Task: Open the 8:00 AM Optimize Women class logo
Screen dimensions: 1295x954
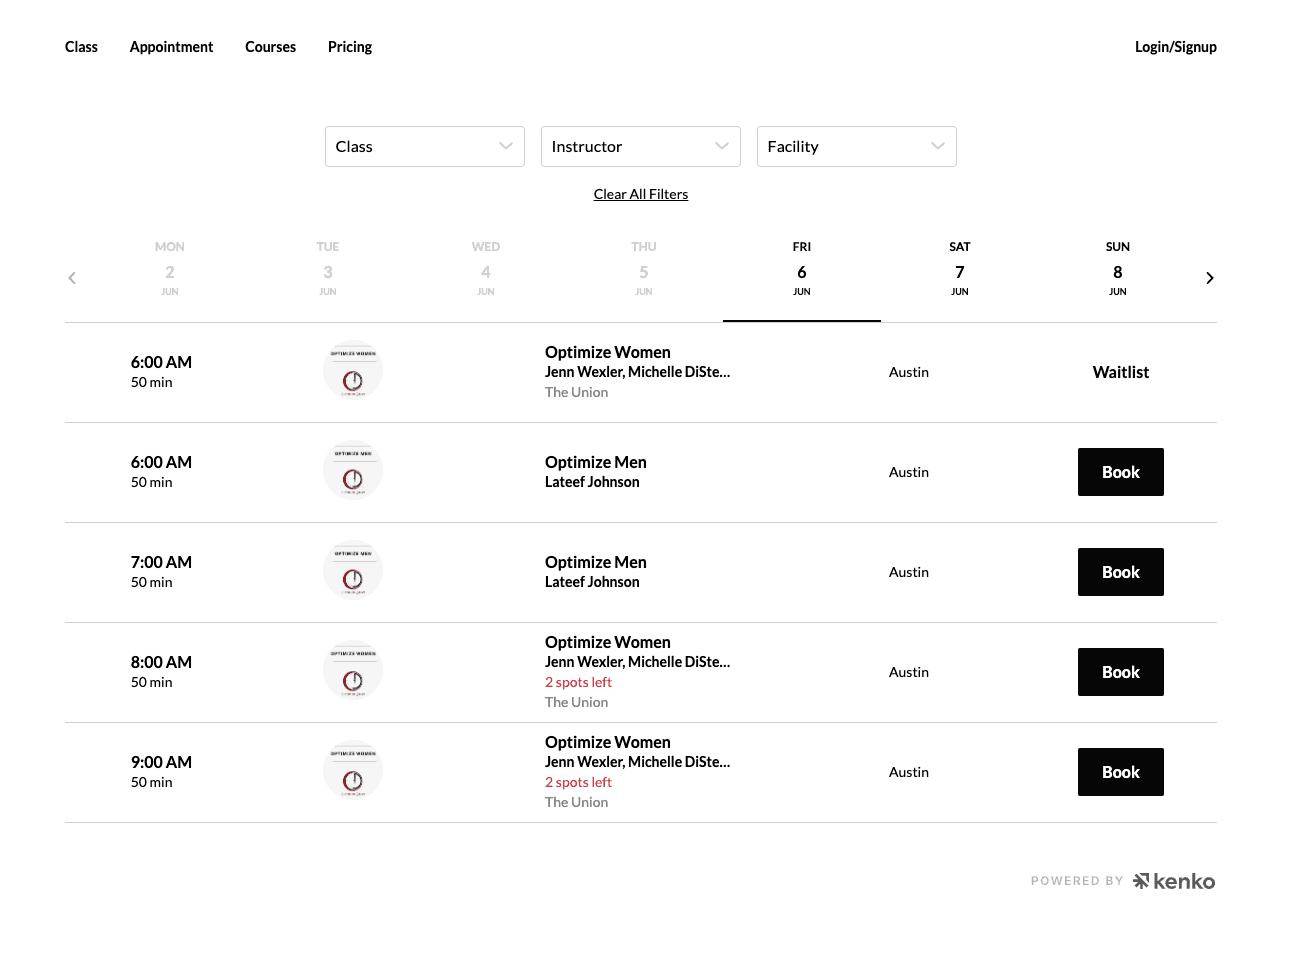Action: pos(353,671)
